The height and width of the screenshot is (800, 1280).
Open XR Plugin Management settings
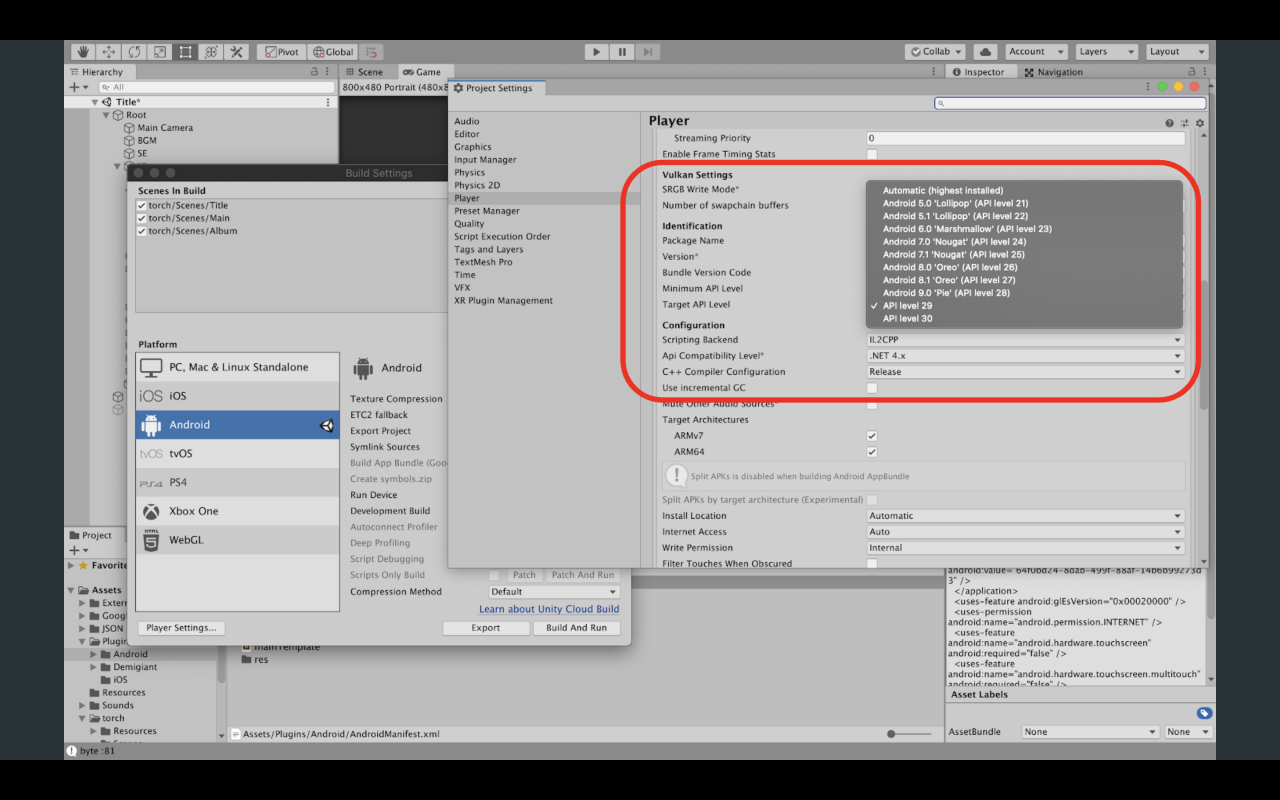click(x=503, y=301)
